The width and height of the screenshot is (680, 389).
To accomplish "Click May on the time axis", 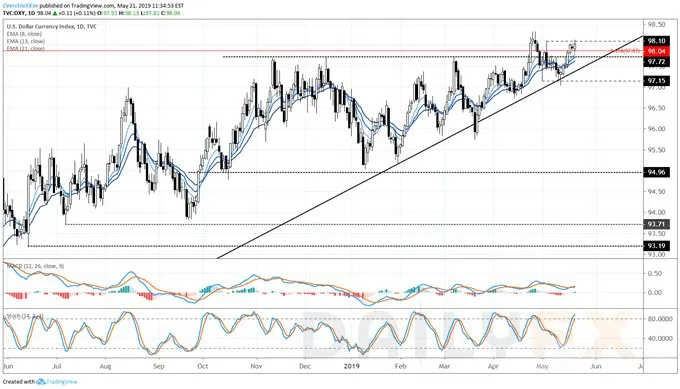I will pyautogui.click(x=542, y=366).
